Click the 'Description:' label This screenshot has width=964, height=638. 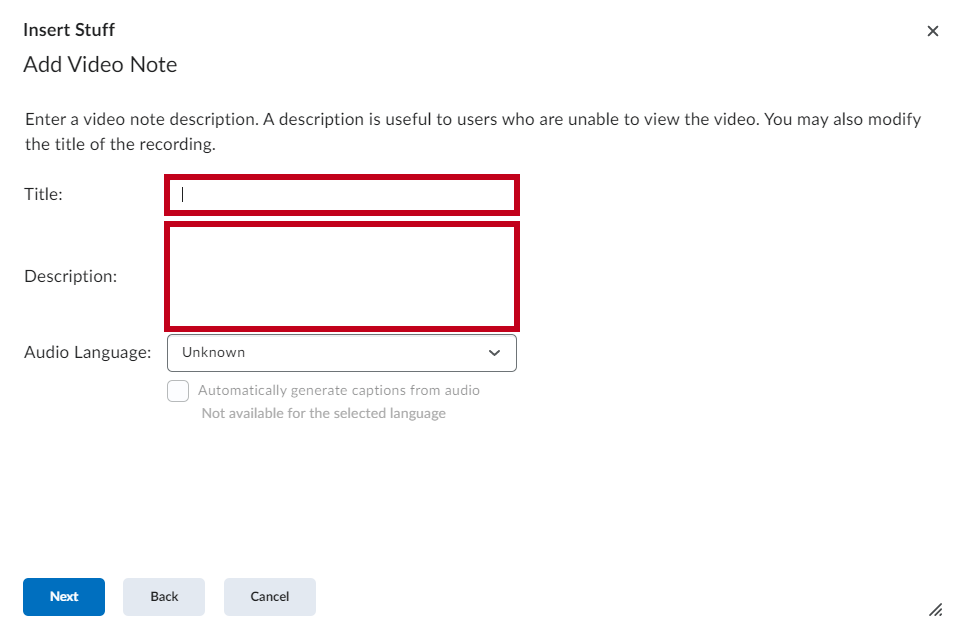pos(71,277)
